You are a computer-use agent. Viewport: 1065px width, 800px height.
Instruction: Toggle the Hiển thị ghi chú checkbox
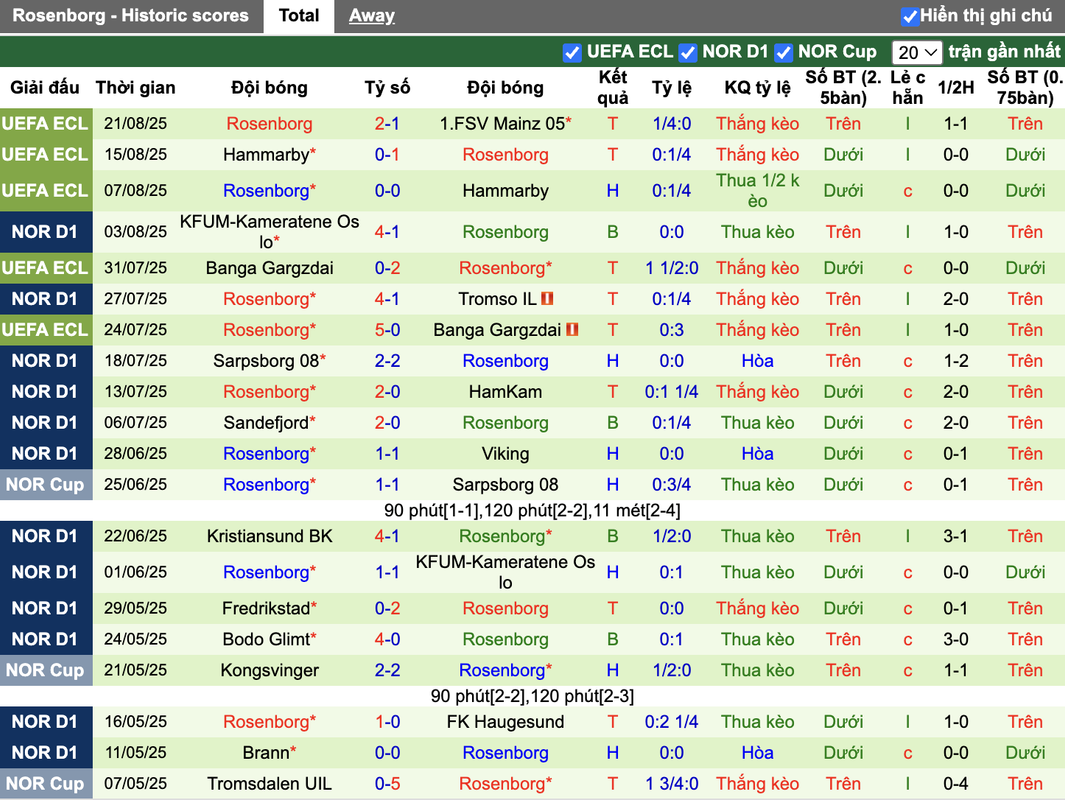tap(909, 16)
